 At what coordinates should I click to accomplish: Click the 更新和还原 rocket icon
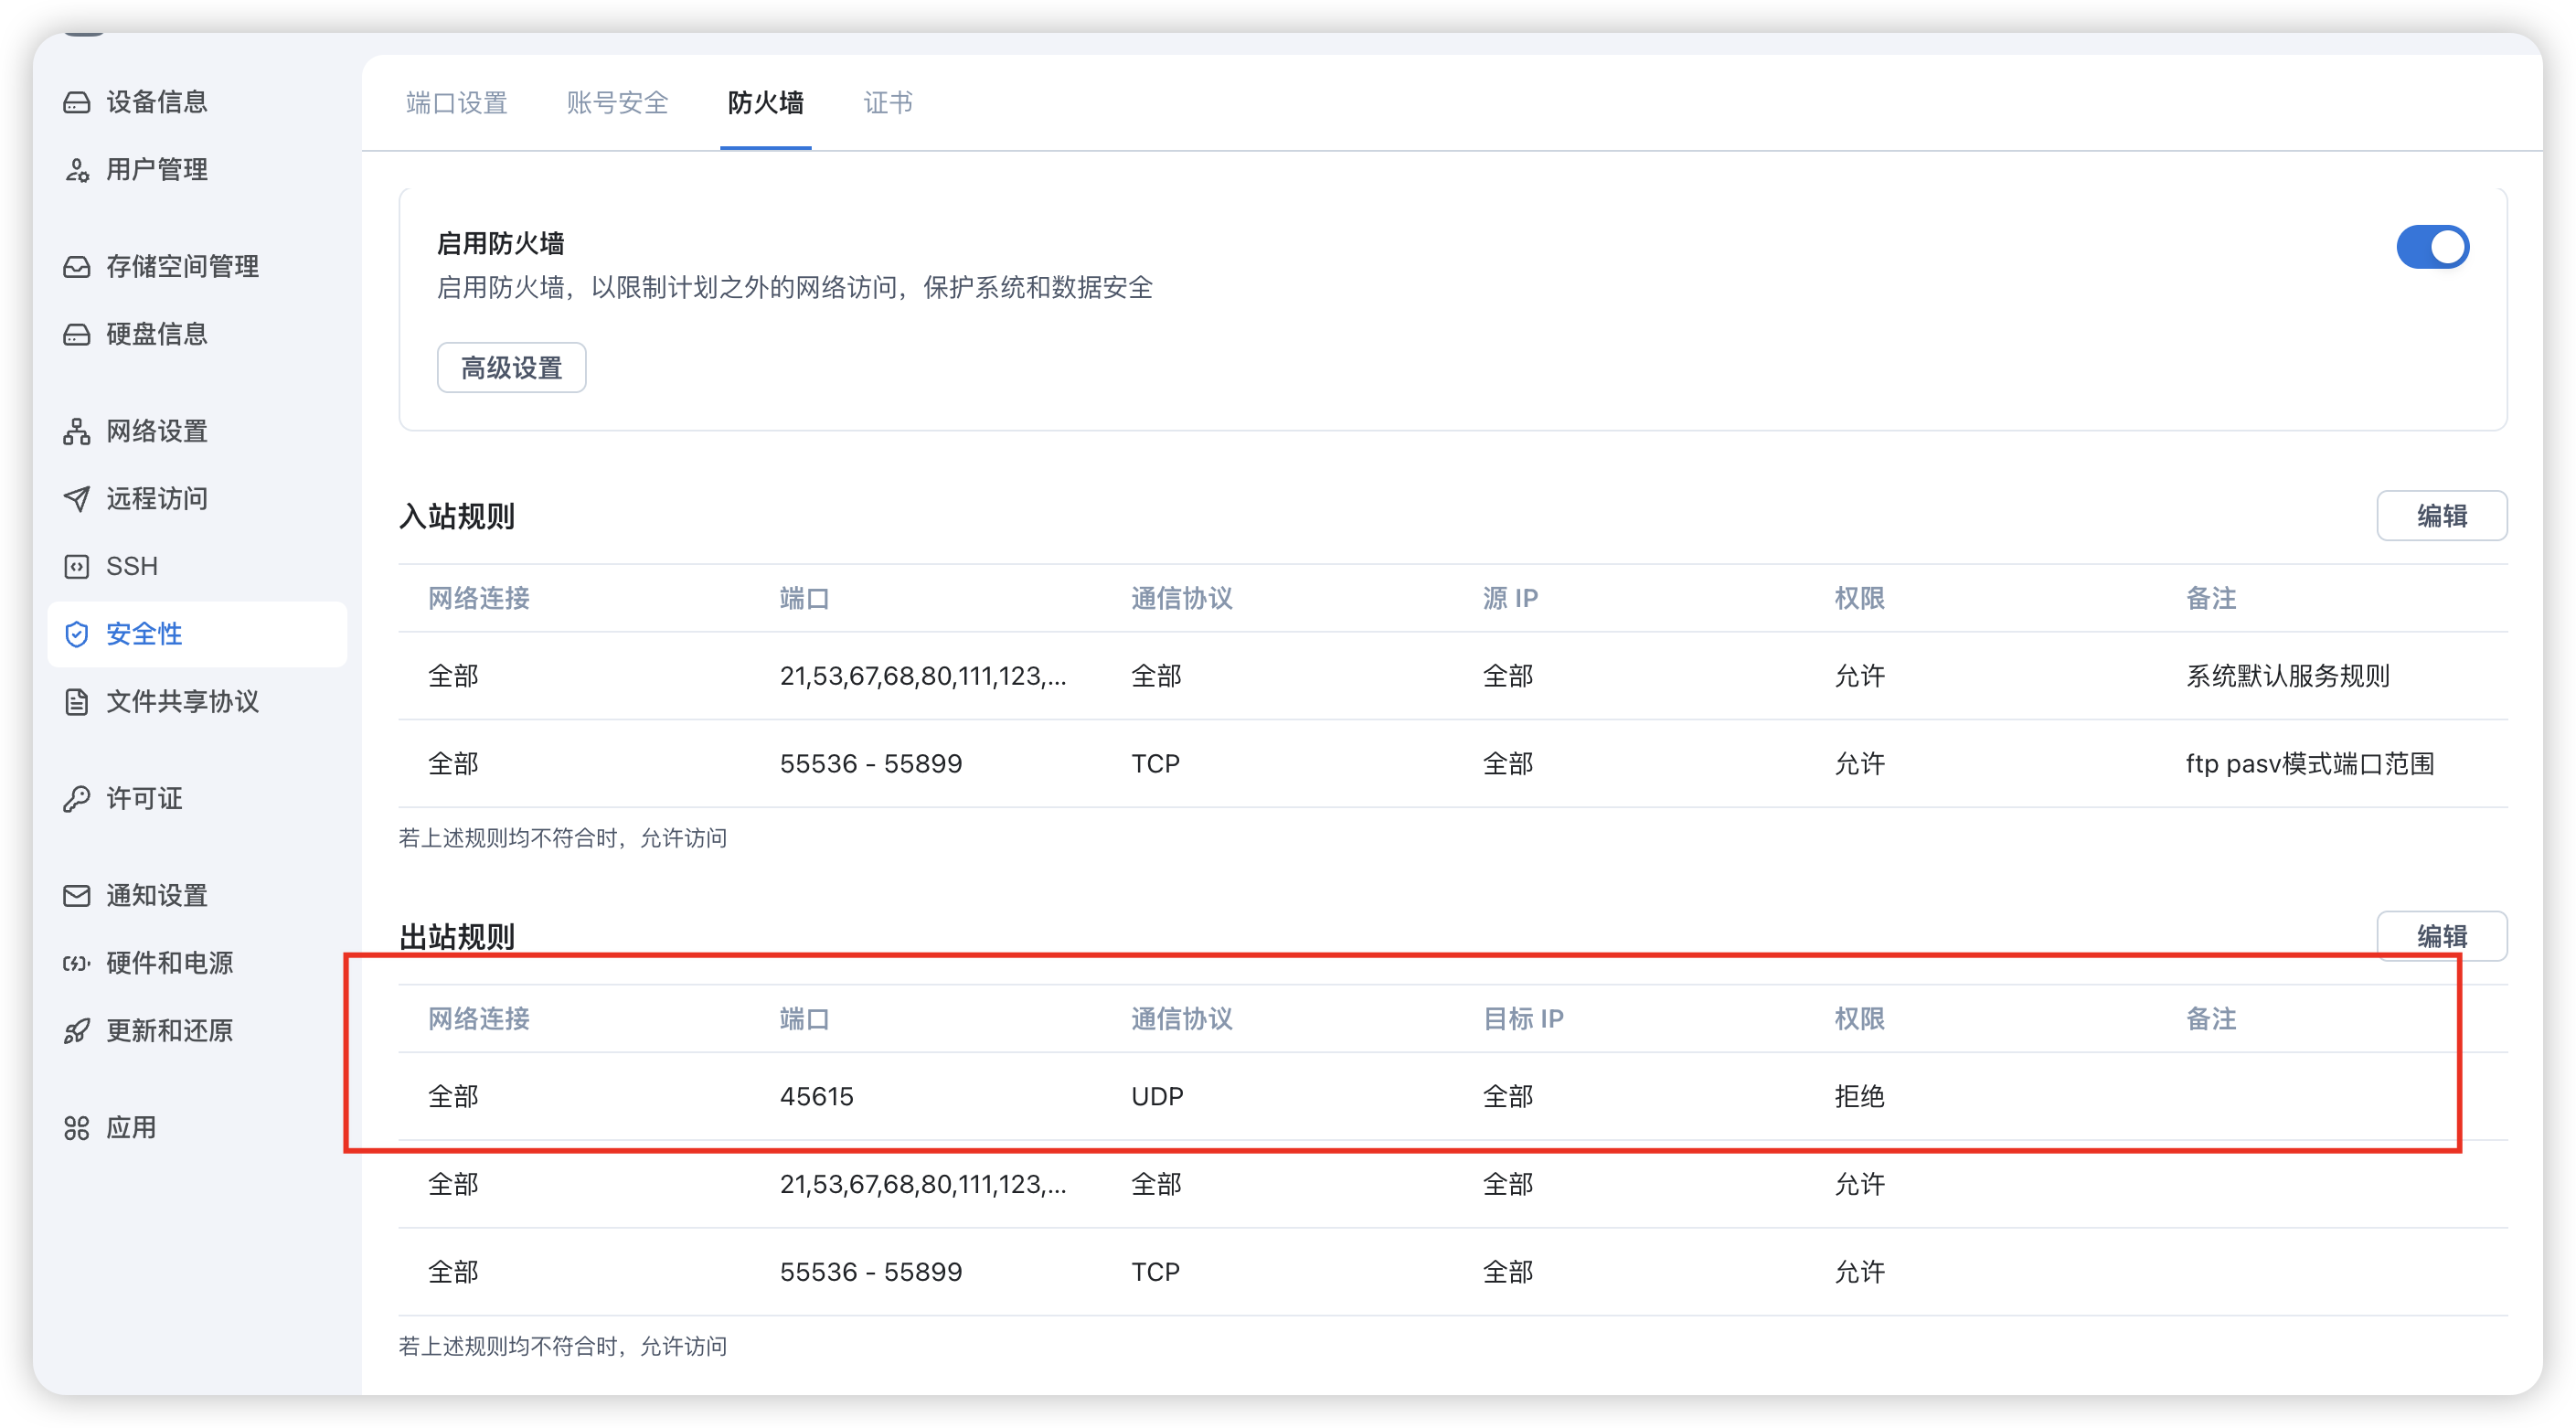point(77,1031)
